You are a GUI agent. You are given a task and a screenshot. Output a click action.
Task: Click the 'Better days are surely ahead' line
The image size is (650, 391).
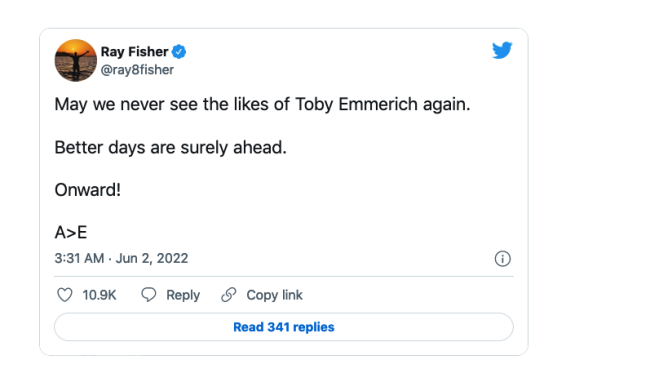point(170,148)
